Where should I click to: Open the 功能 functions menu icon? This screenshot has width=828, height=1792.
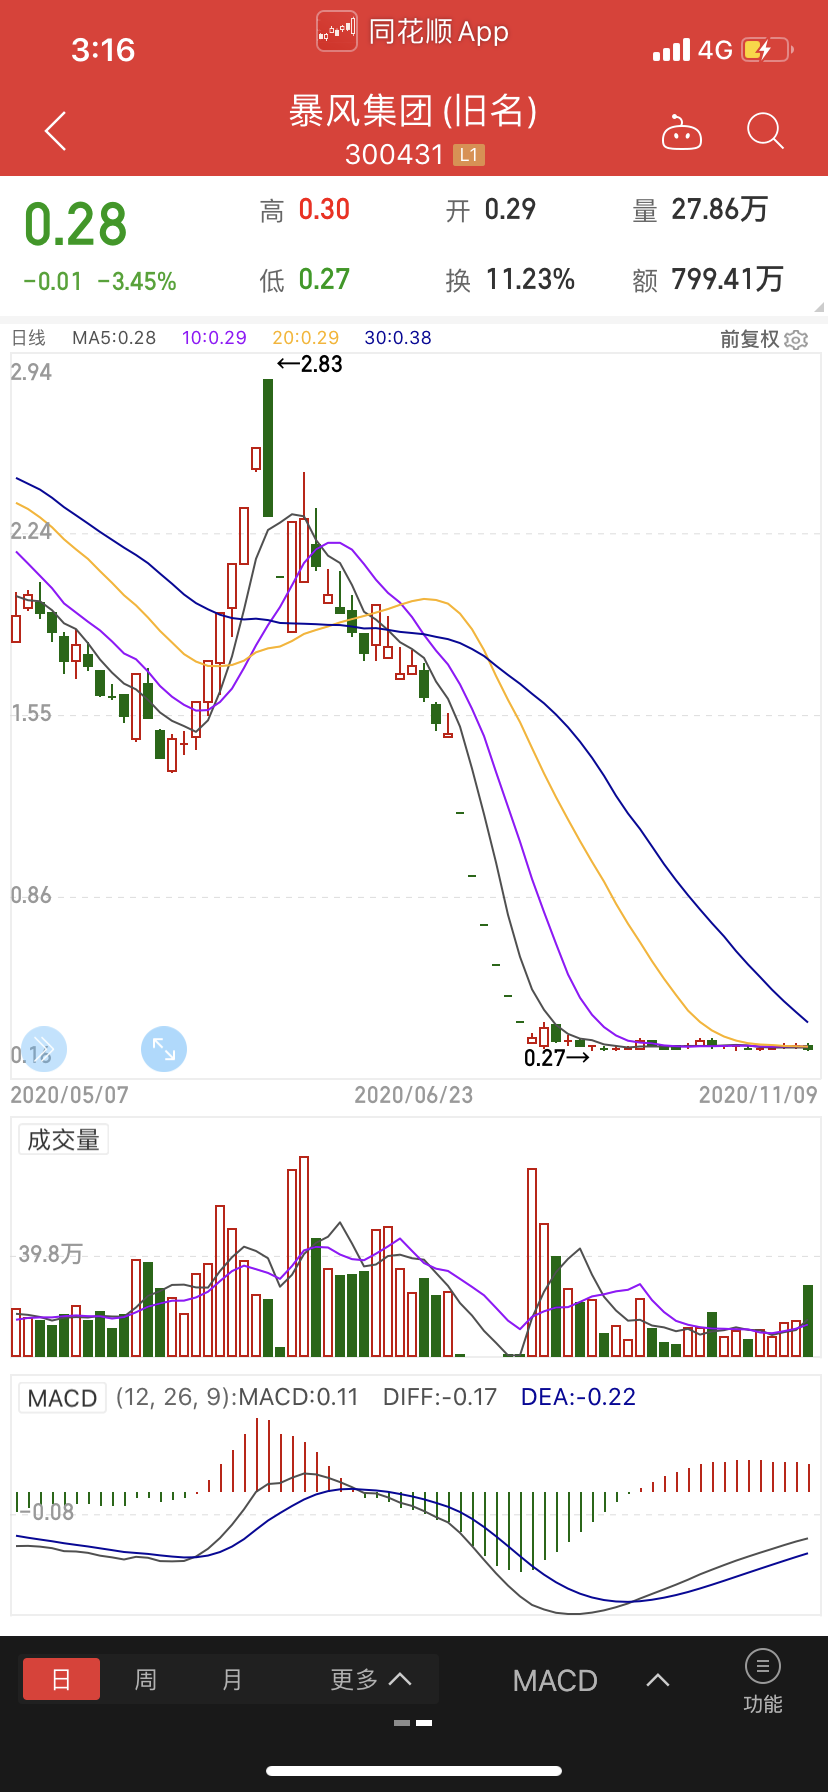[x=763, y=1681]
